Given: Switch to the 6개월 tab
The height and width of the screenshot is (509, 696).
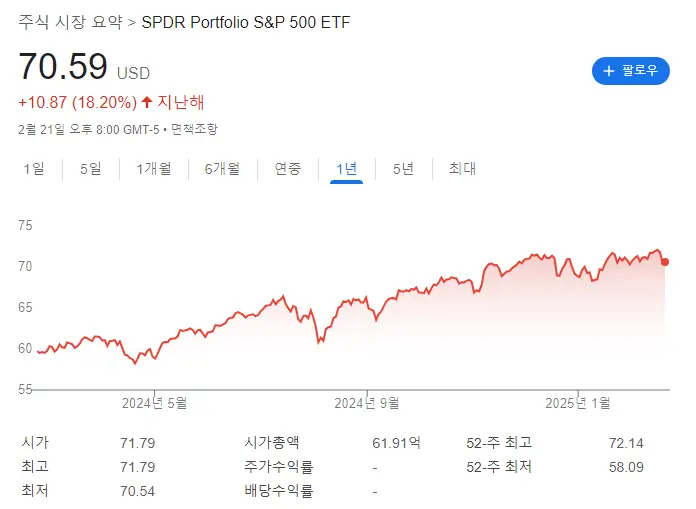Looking at the screenshot, I should (x=222, y=169).
